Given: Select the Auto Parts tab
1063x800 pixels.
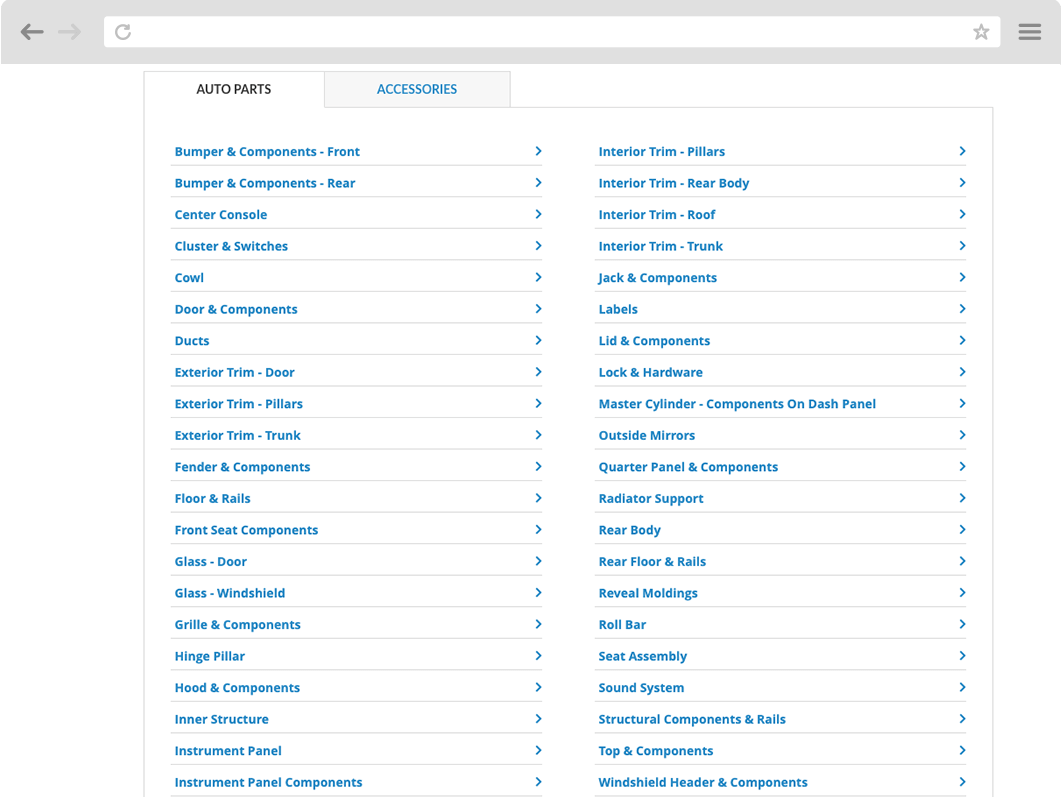Looking at the screenshot, I should point(233,89).
